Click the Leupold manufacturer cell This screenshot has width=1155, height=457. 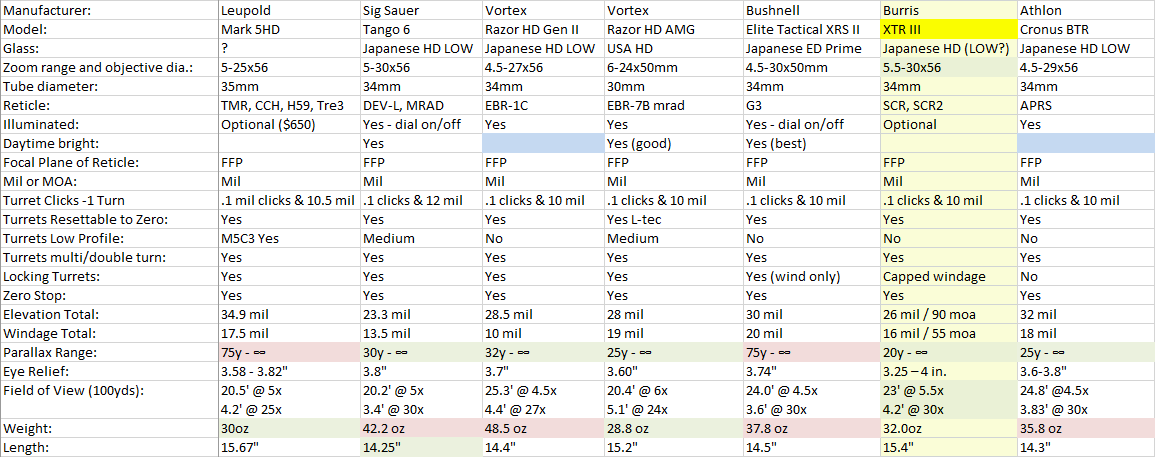tap(289, 12)
